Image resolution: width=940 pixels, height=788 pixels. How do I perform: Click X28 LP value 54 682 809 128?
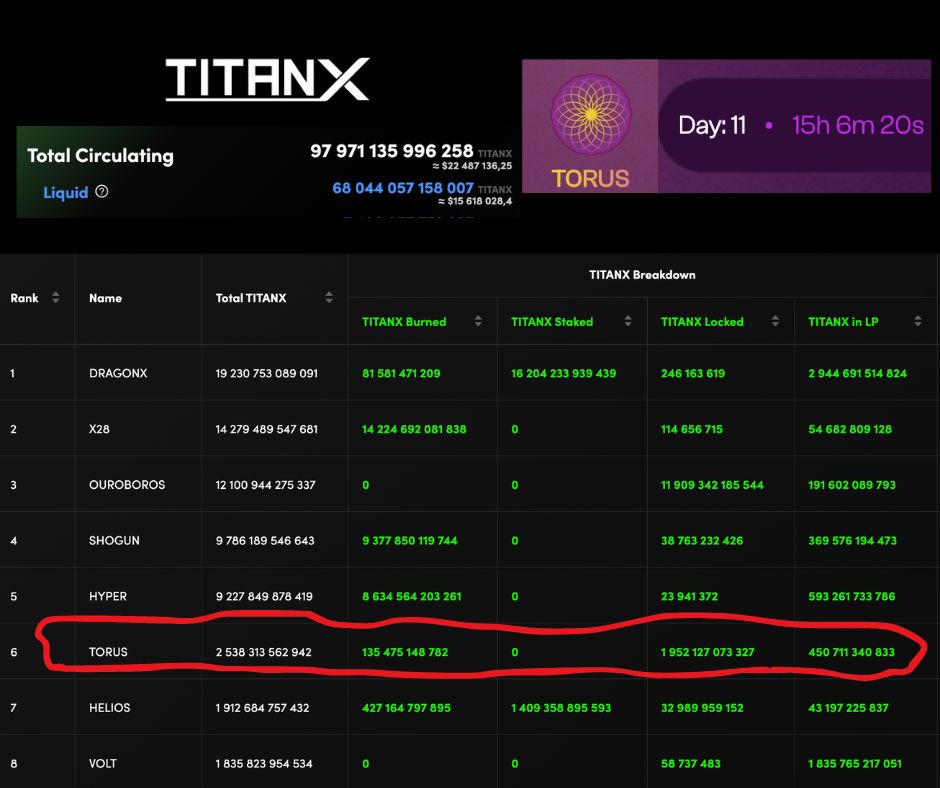(x=850, y=429)
